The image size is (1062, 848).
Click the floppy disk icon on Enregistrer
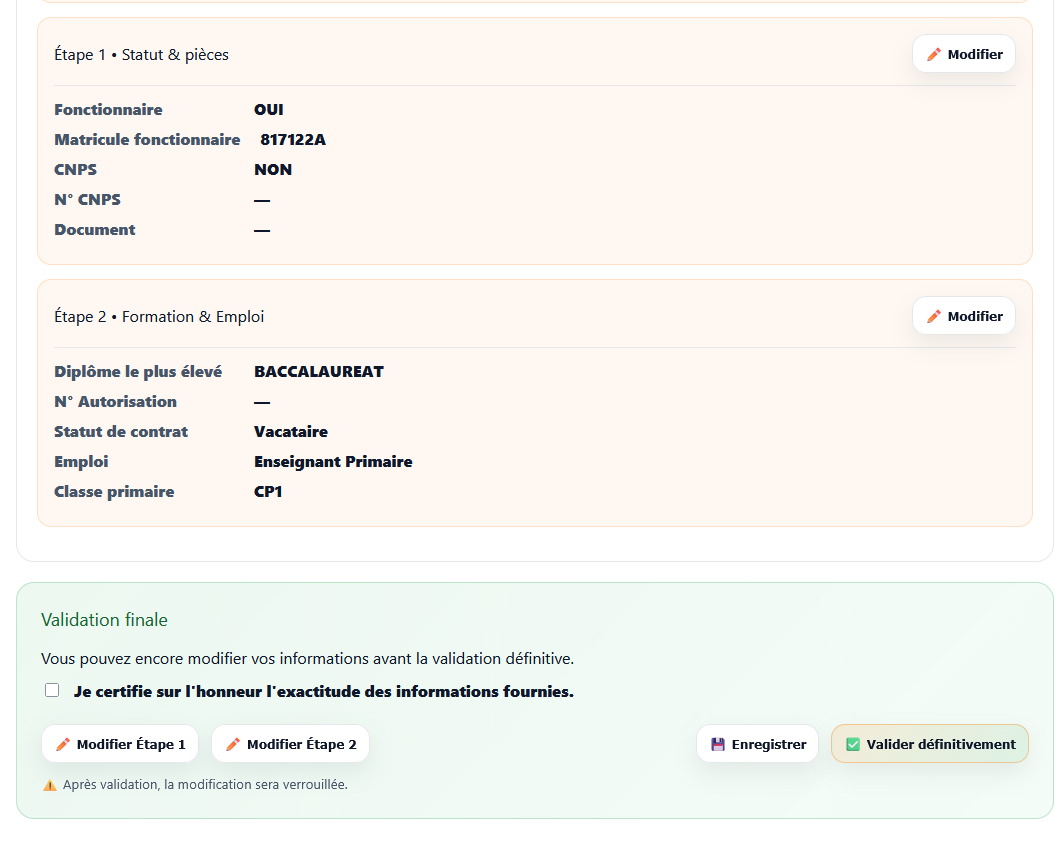point(718,745)
